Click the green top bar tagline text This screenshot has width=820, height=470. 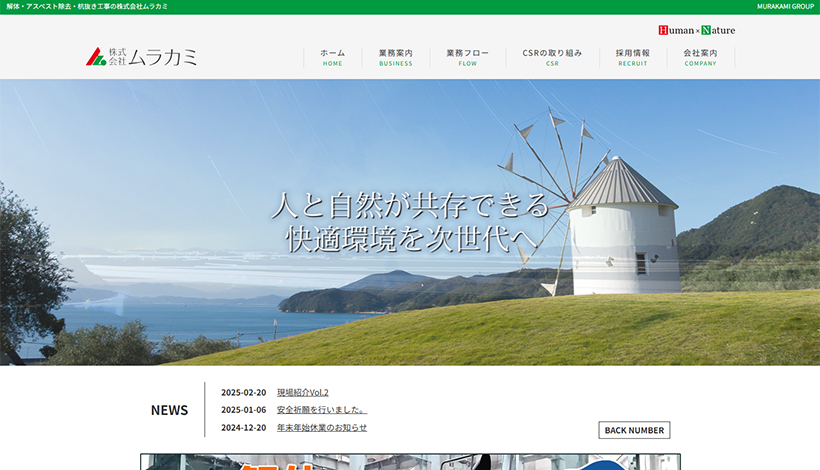pyautogui.click(x=87, y=6)
